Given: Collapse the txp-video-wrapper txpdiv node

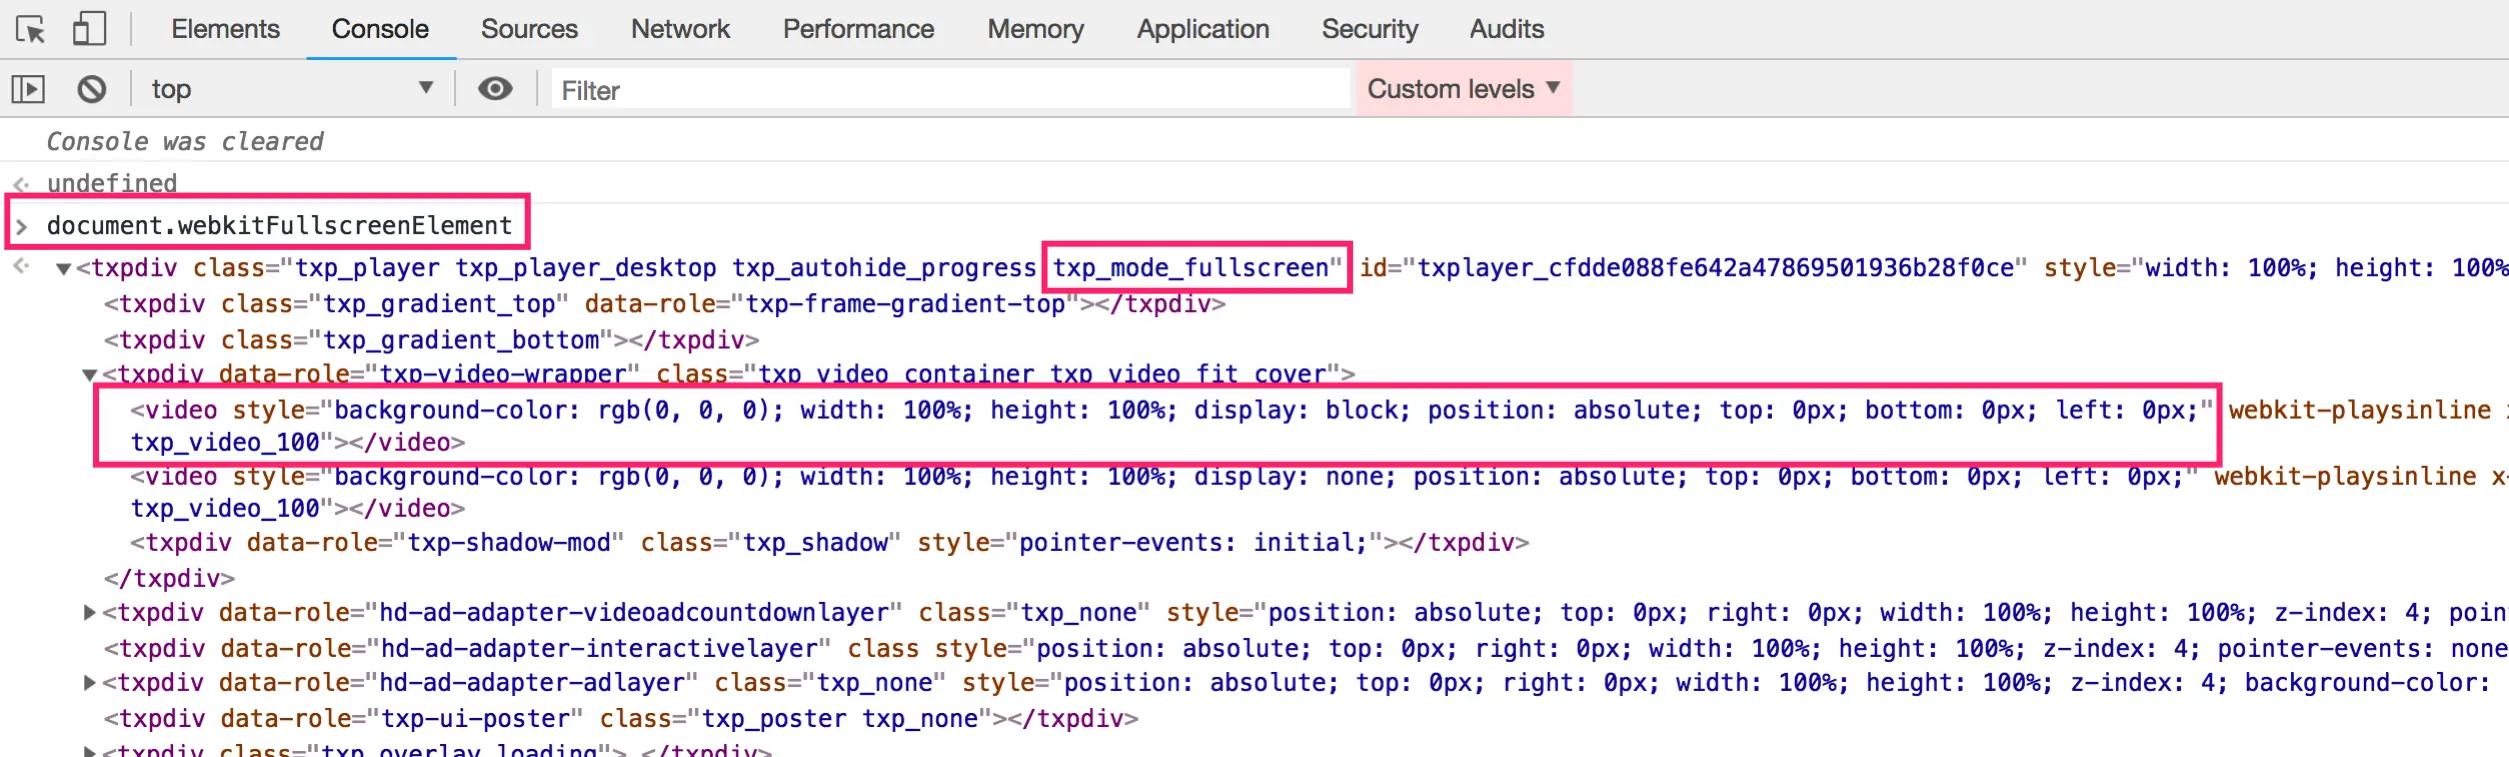Looking at the screenshot, I should 90,375.
